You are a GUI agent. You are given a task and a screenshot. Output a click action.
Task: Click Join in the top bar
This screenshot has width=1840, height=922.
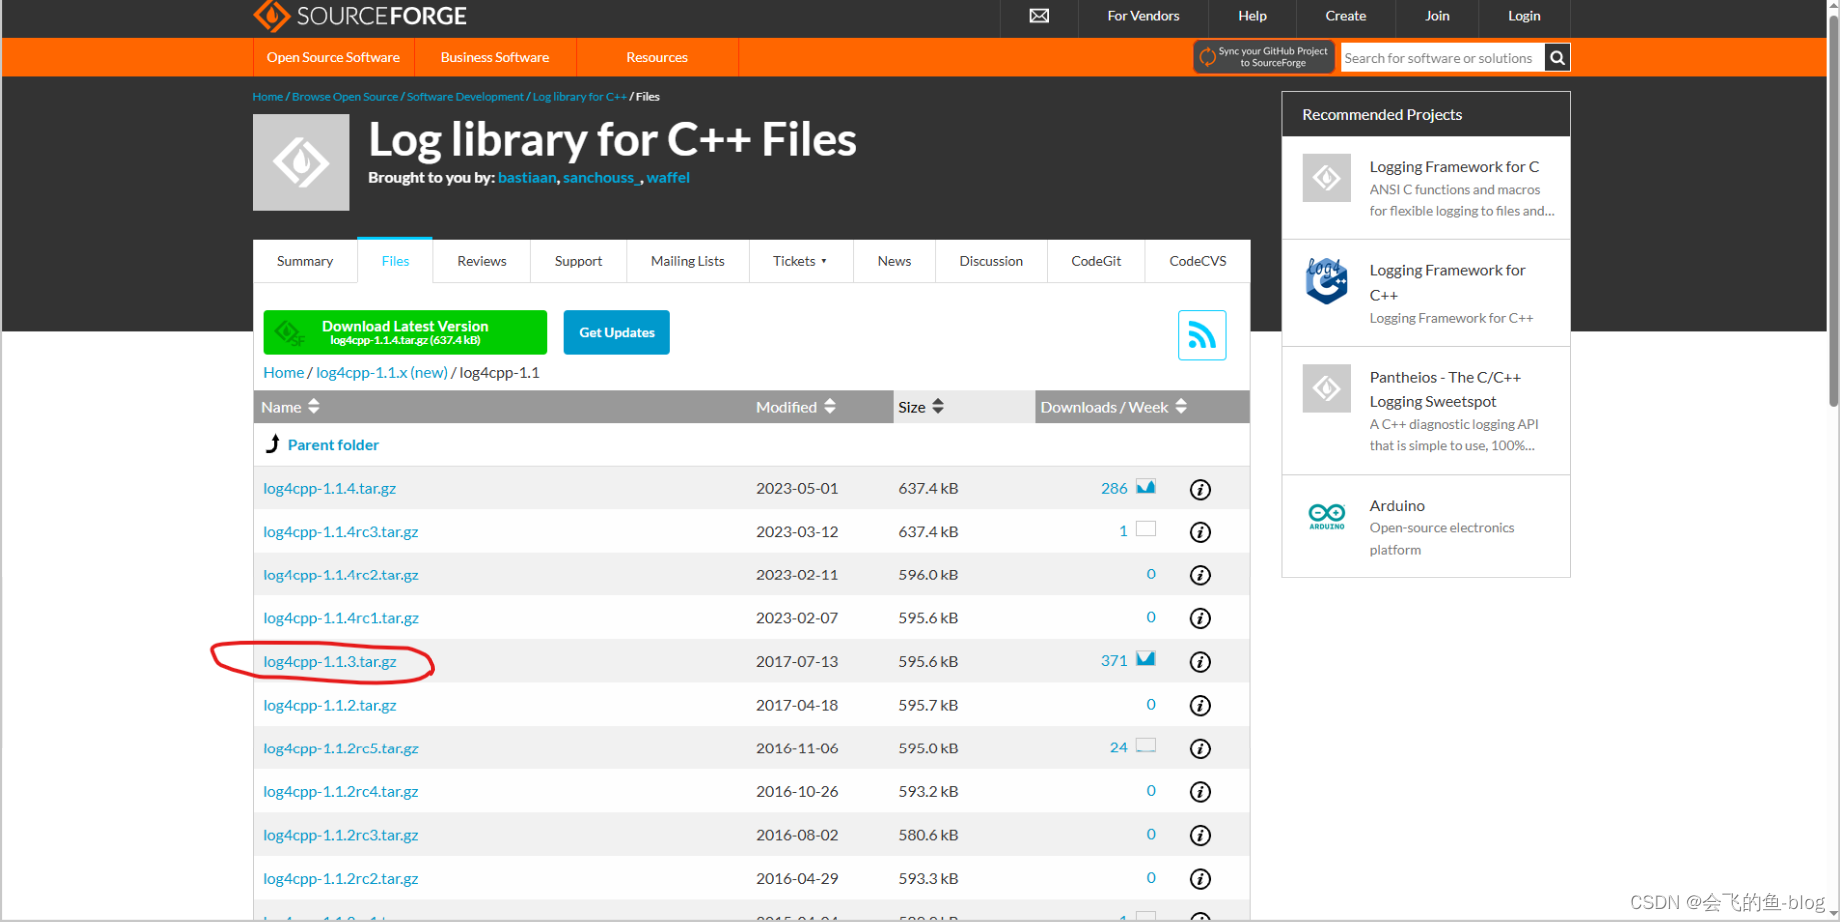tap(1437, 16)
